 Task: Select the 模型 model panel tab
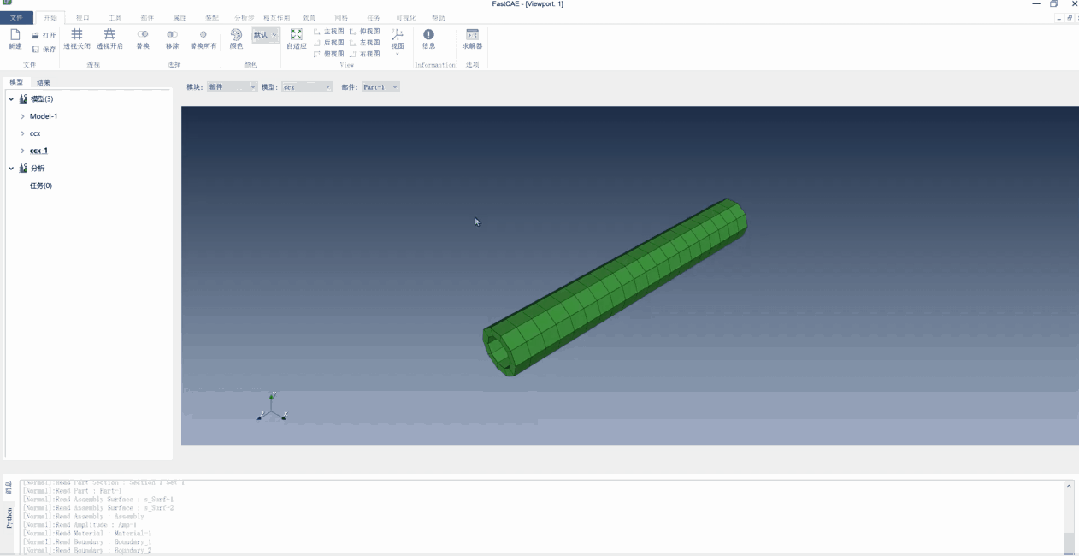click(x=16, y=82)
